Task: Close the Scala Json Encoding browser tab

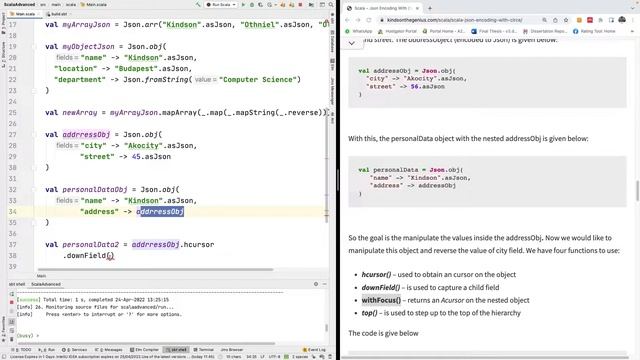Action: pos(417,8)
